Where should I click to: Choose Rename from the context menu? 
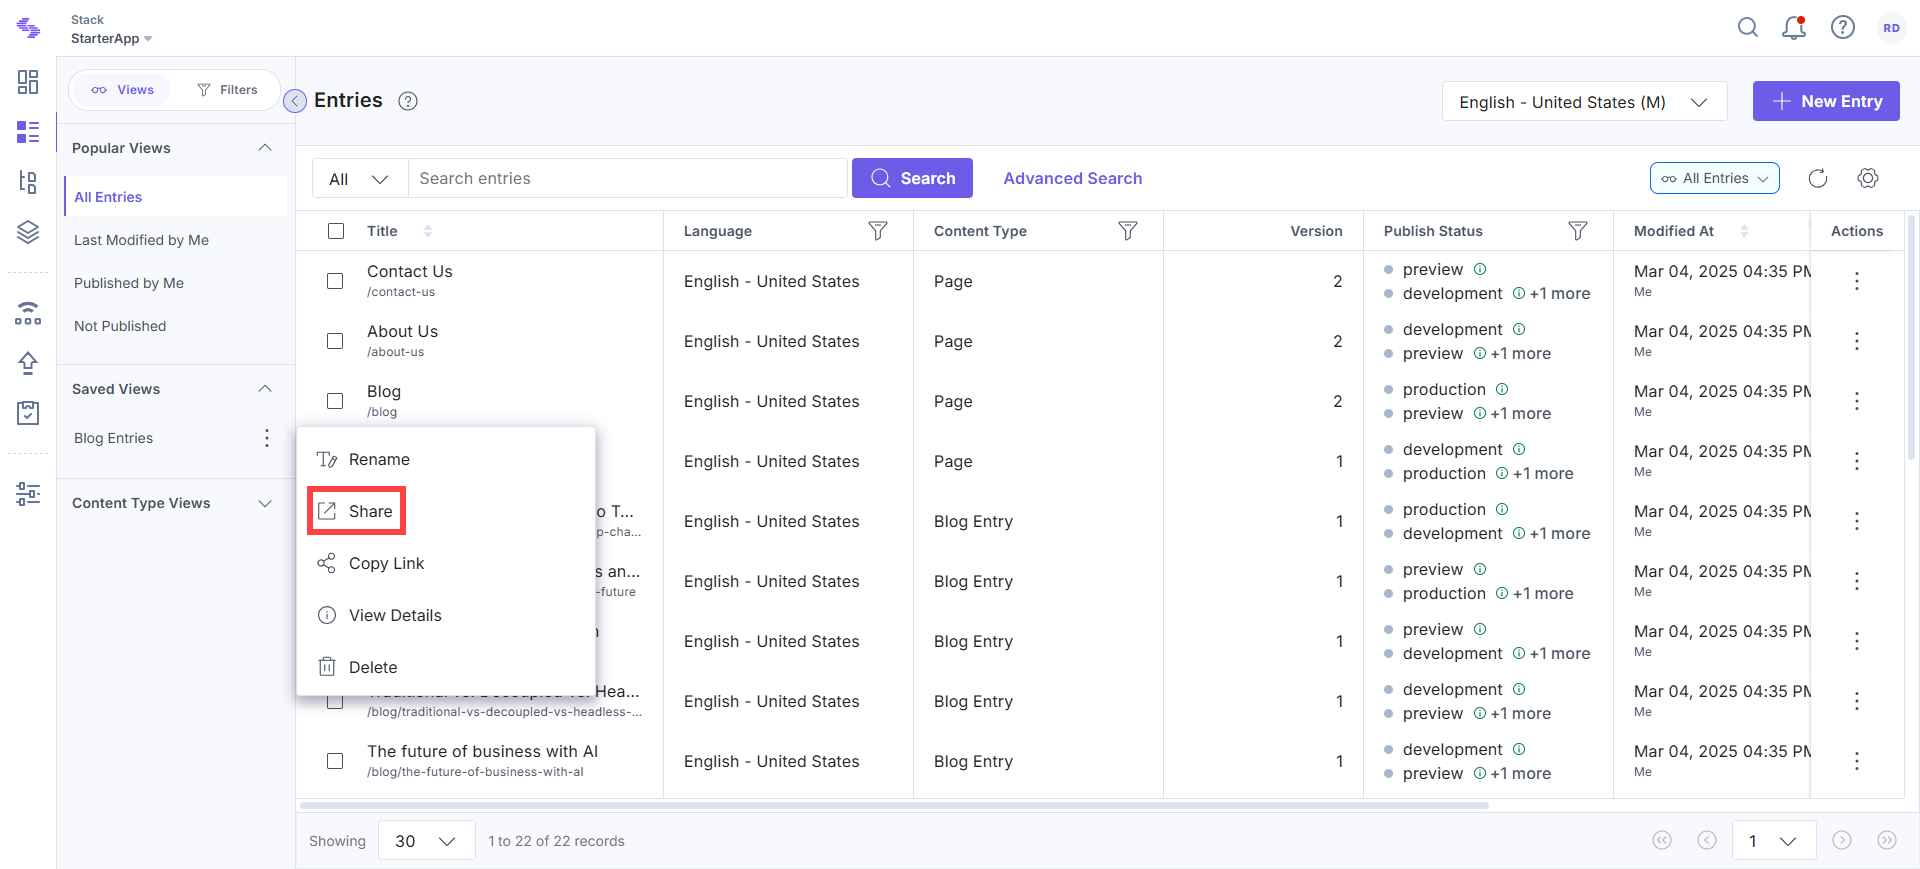(x=446, y=459)
